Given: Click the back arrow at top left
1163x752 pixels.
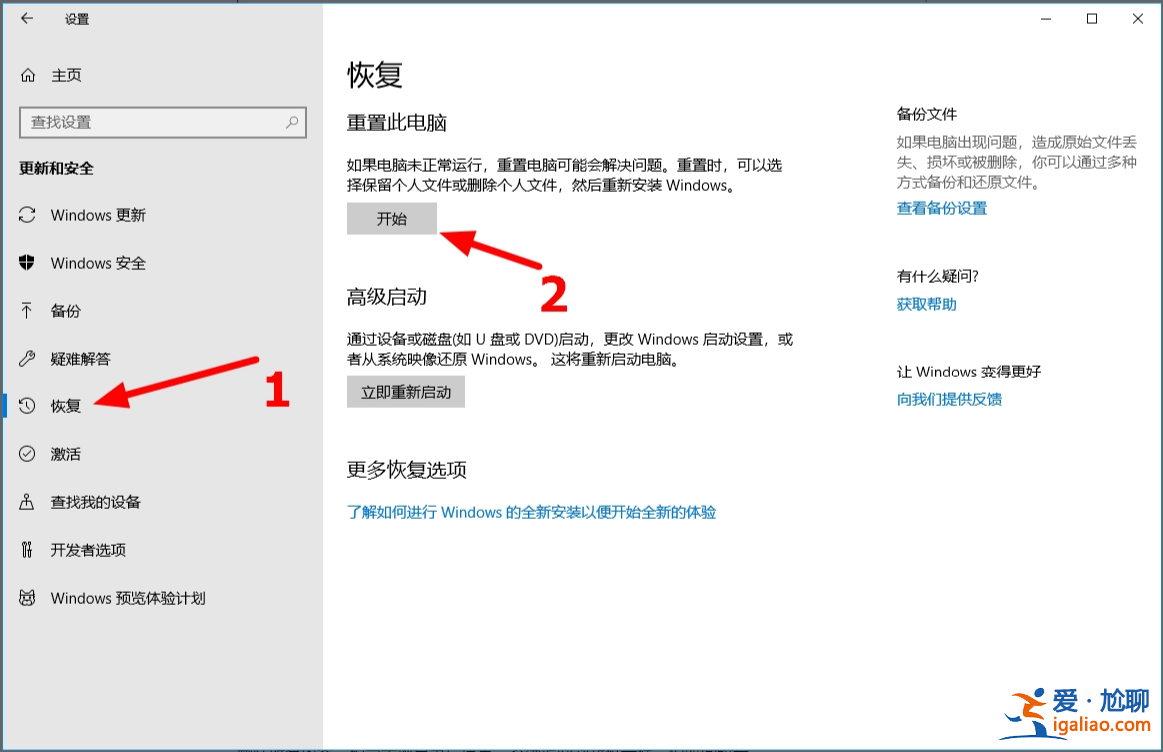Looking at the screenshot, I should click(x=25, y=17).
